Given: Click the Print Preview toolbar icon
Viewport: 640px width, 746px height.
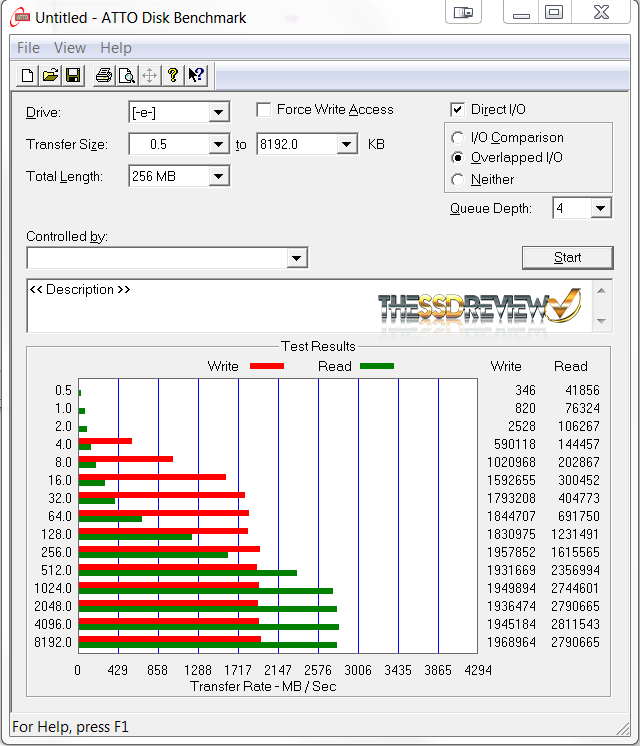Looking at the screenshot, I should coord(126,75).
